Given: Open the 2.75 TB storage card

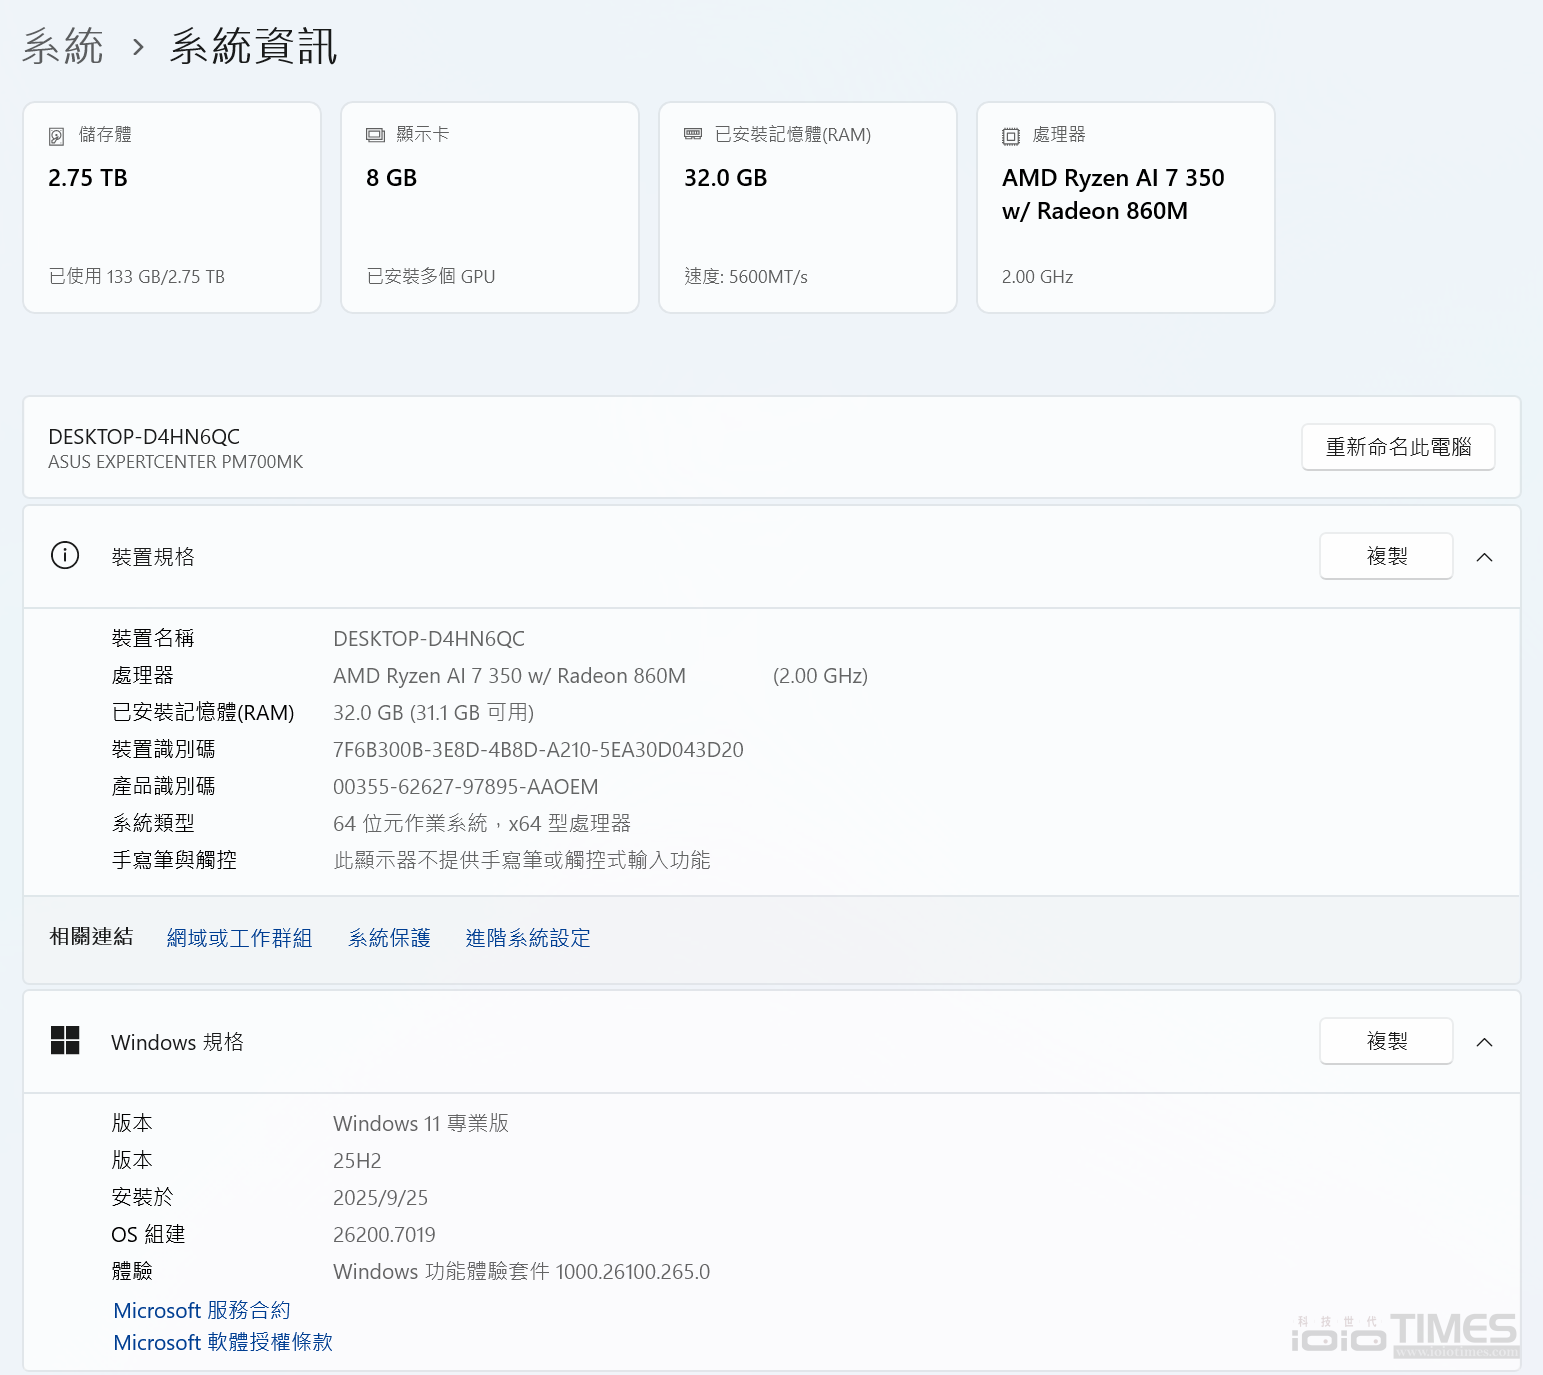Looking at the screenshot, I should coord(172,208).
